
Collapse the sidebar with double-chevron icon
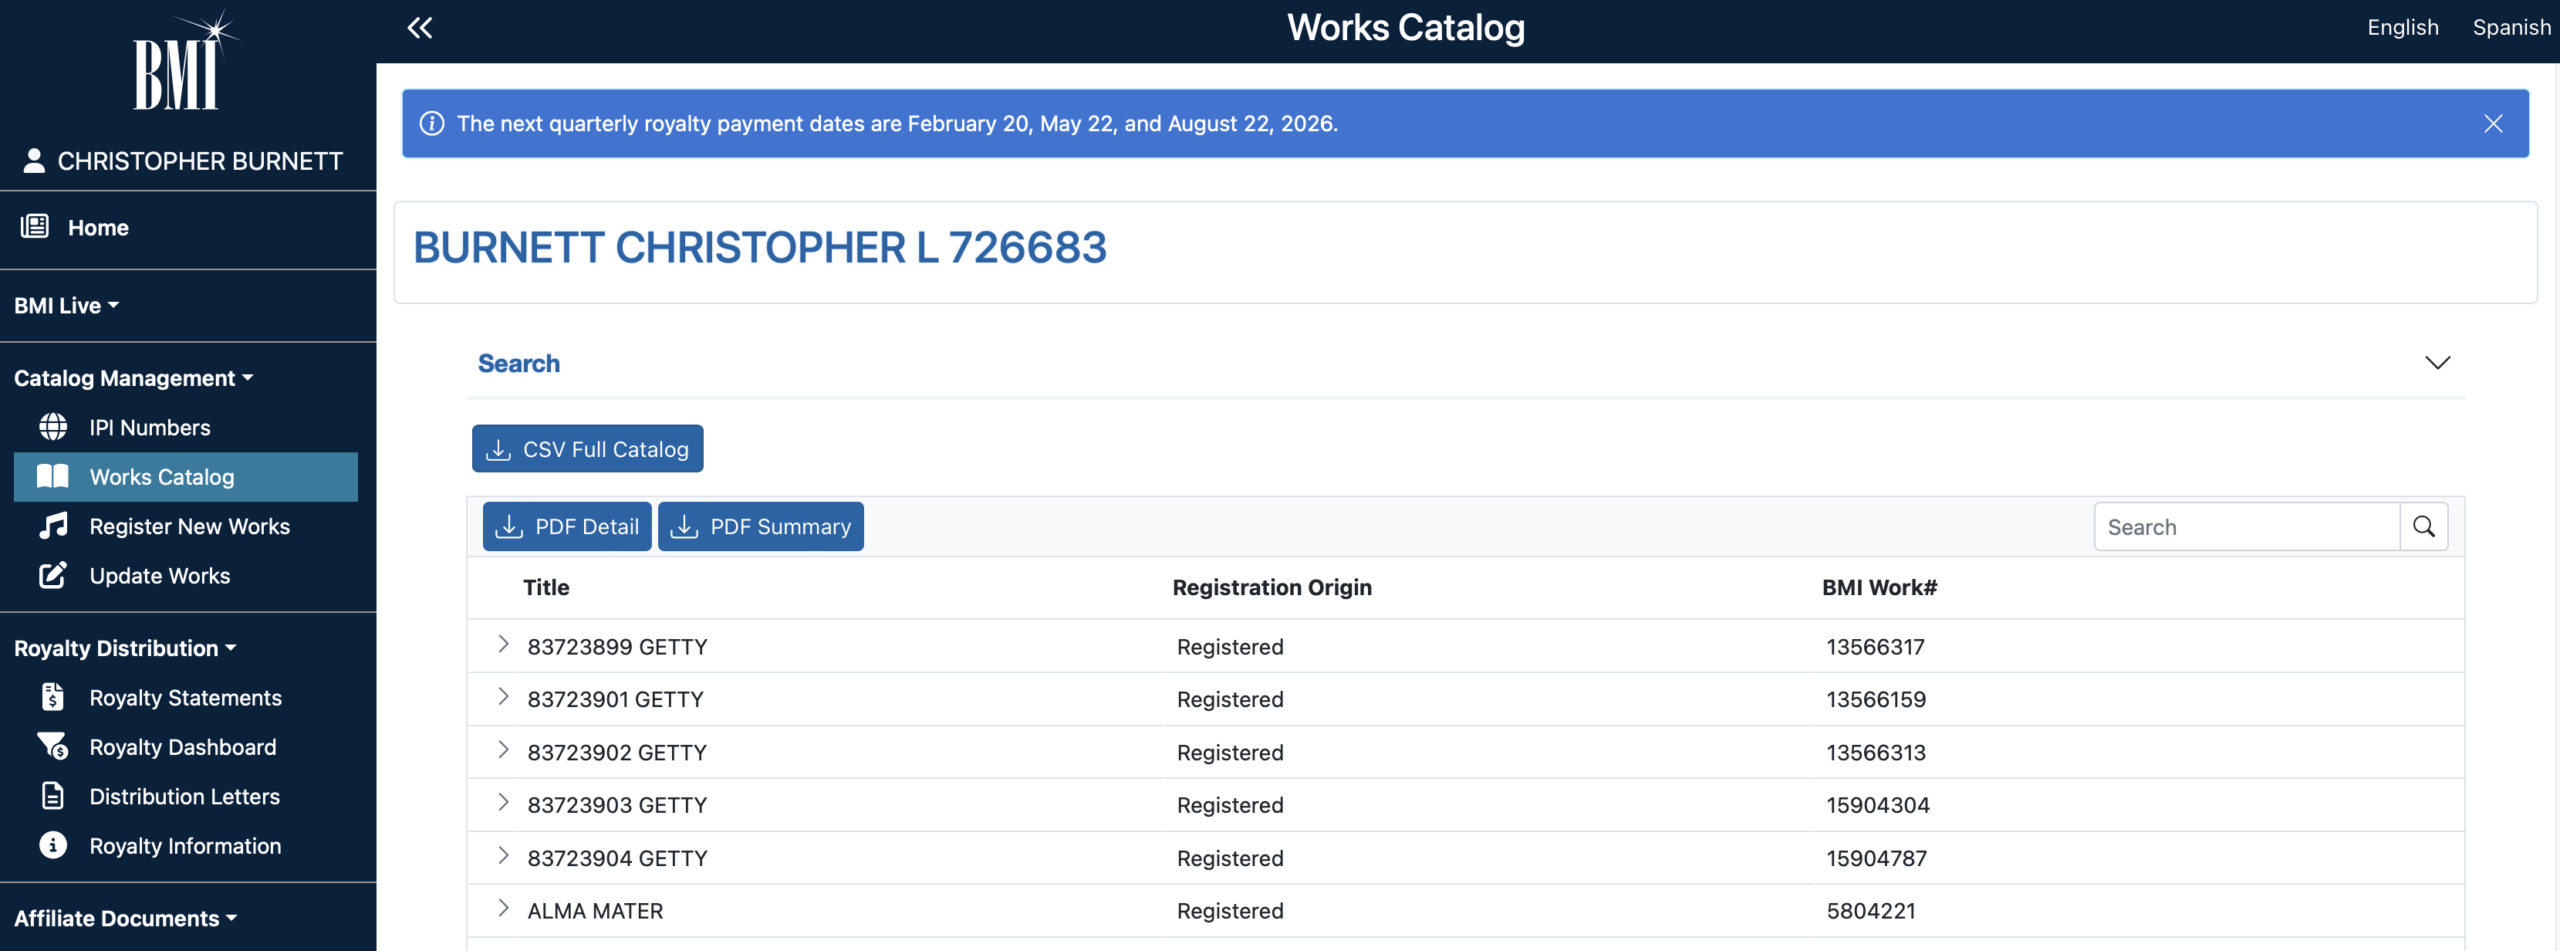[x=420, y=28]
